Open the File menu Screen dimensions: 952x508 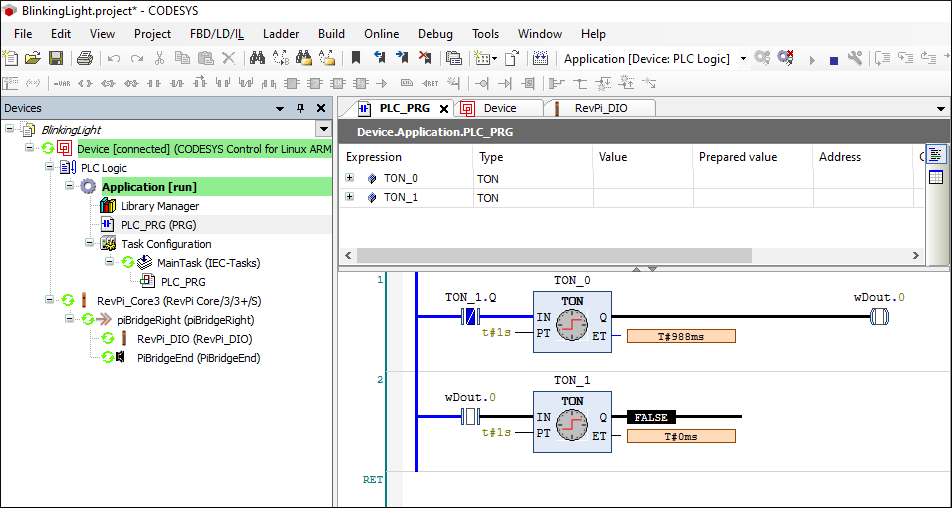[23, 34]
